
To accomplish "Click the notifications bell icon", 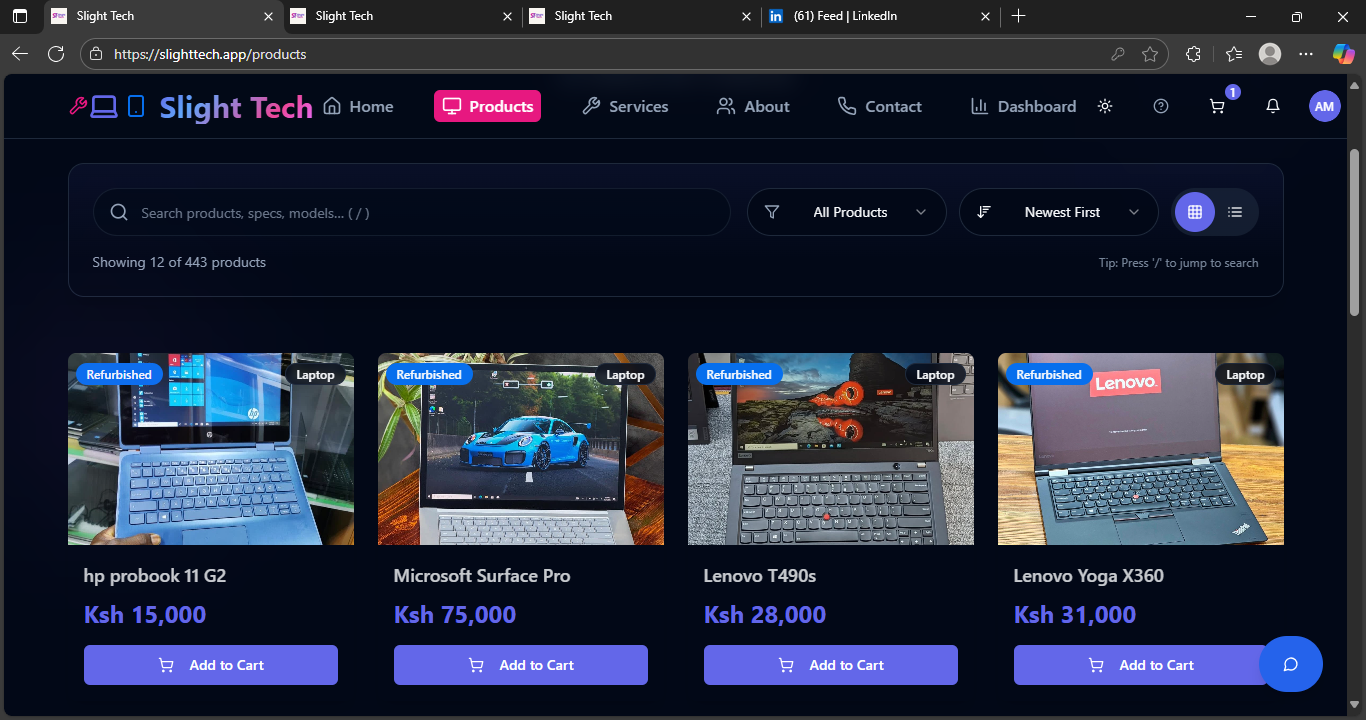I will (x=1273, y=106).
